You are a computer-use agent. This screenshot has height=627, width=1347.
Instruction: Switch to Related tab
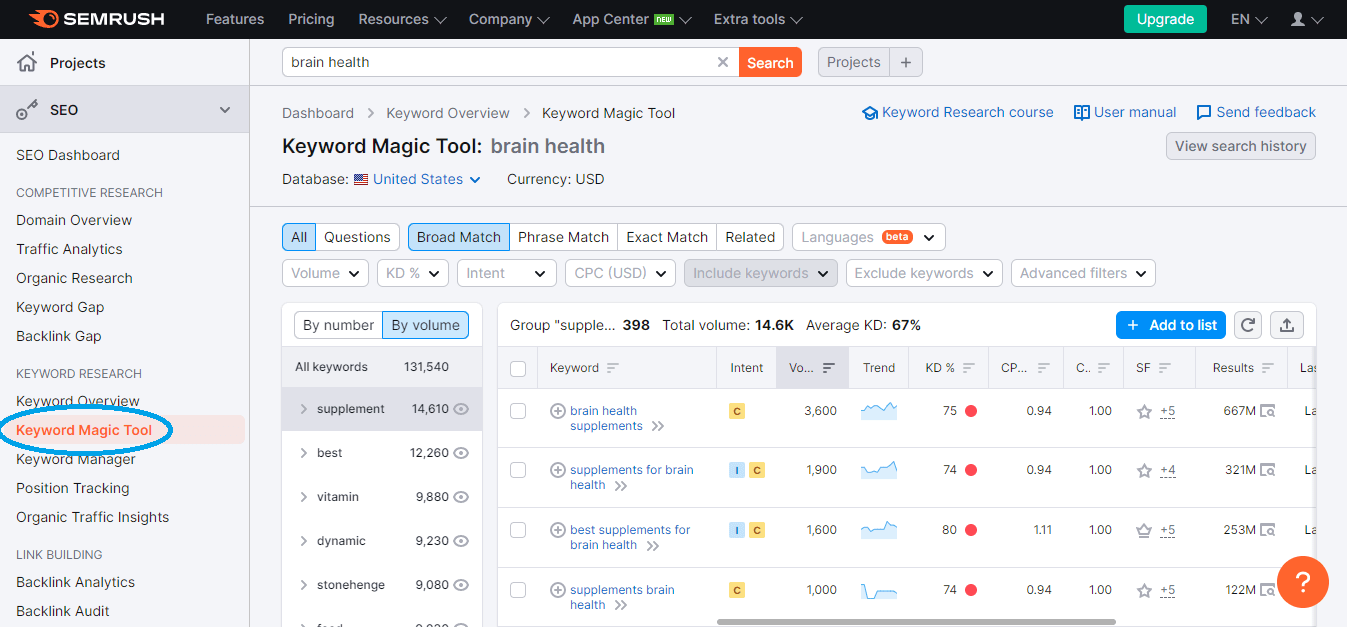(x=750, y=237)
